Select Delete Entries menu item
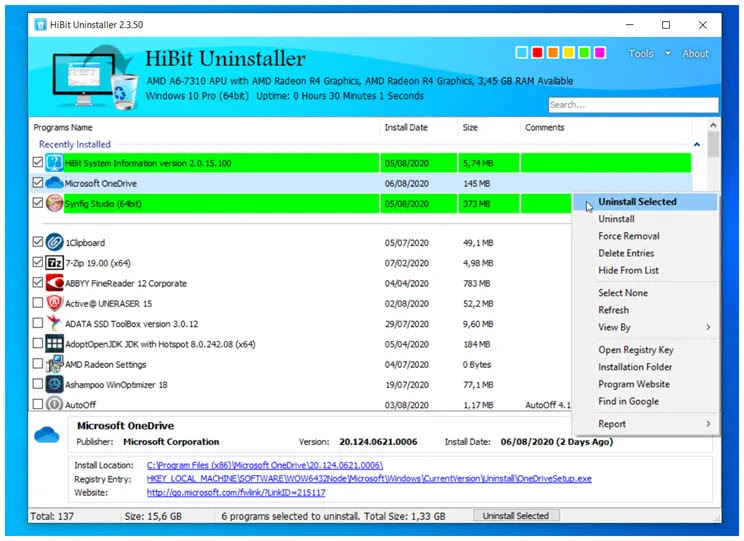 click(x=645, y=253)
